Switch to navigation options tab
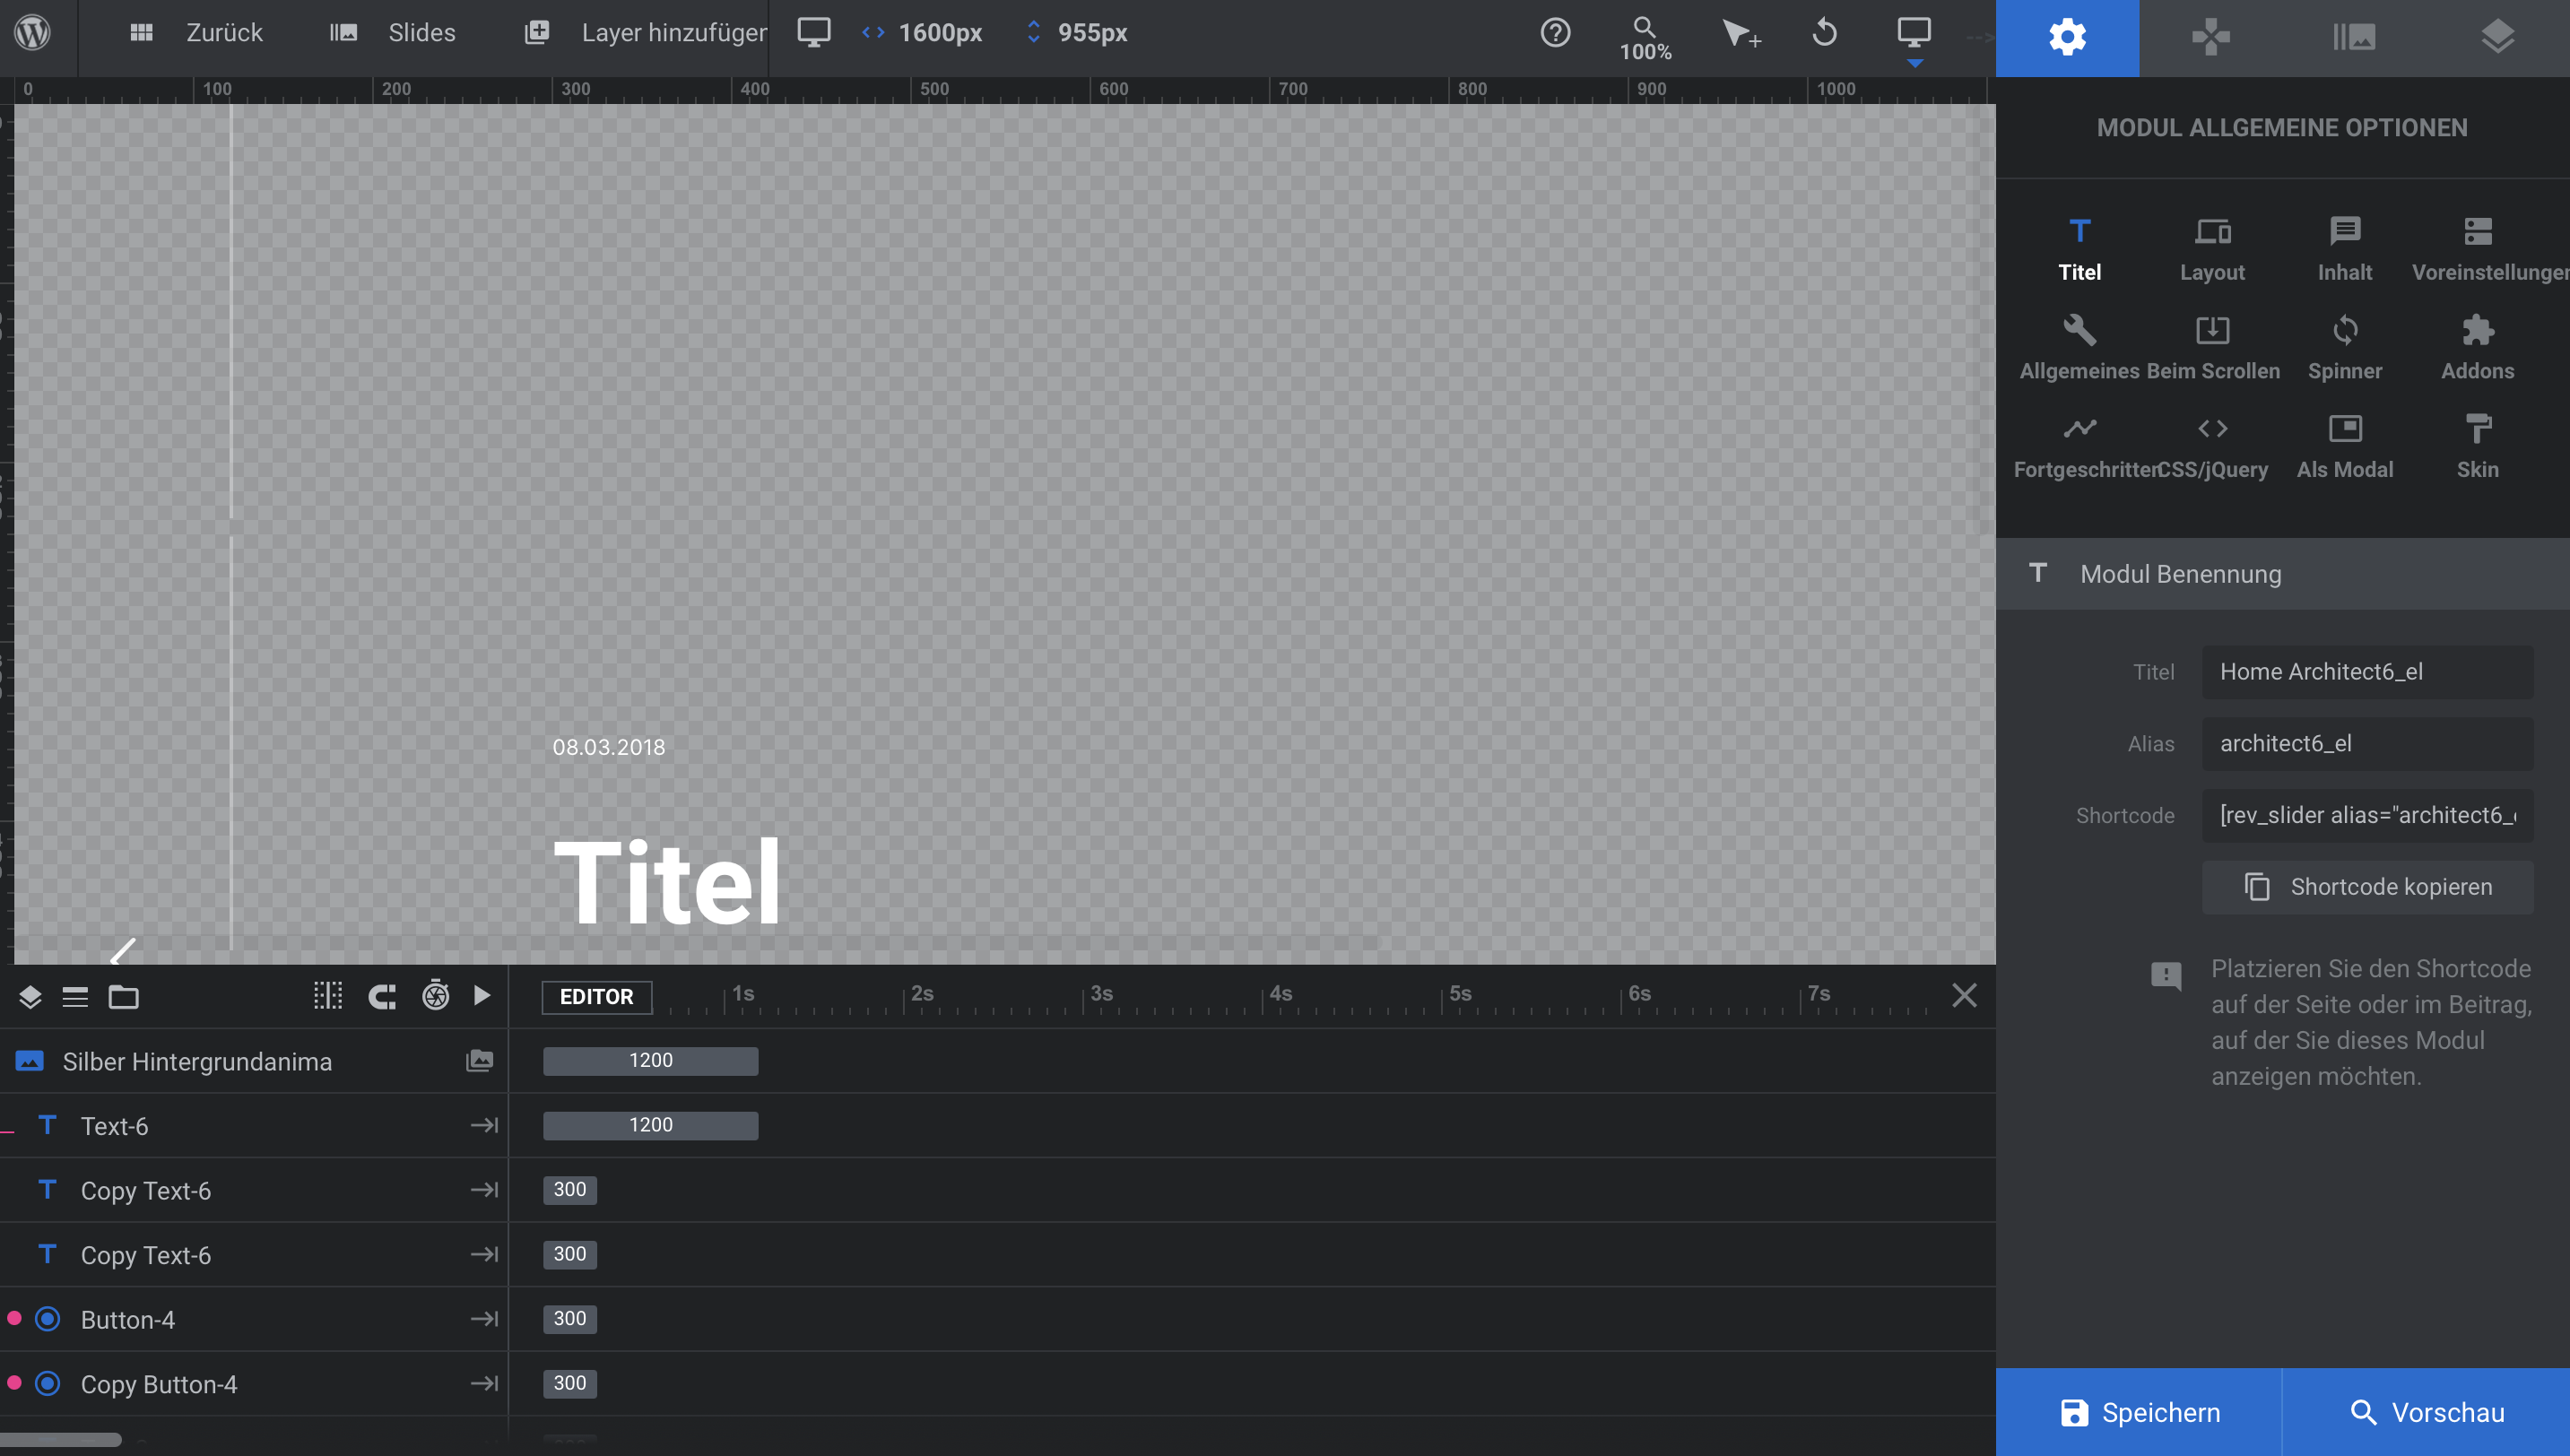The height and width of the screenshot is (1456, 2570). tap(2211, 38)
